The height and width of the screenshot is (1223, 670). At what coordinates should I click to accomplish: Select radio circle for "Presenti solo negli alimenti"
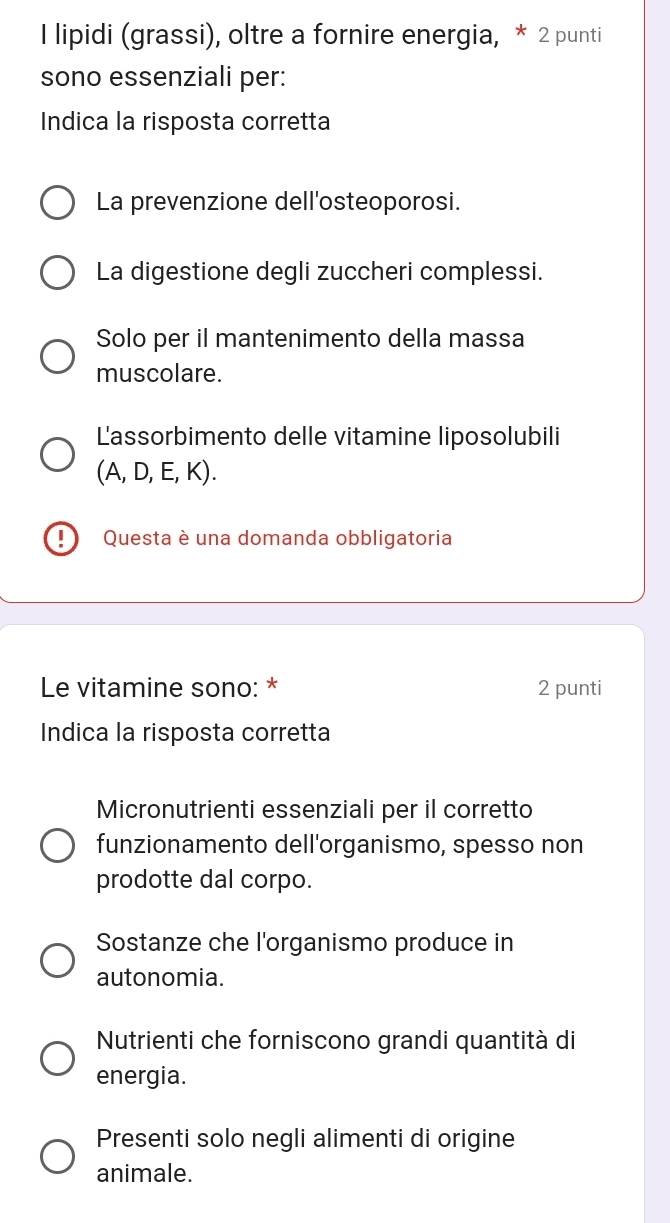(x=57, y=1155)
